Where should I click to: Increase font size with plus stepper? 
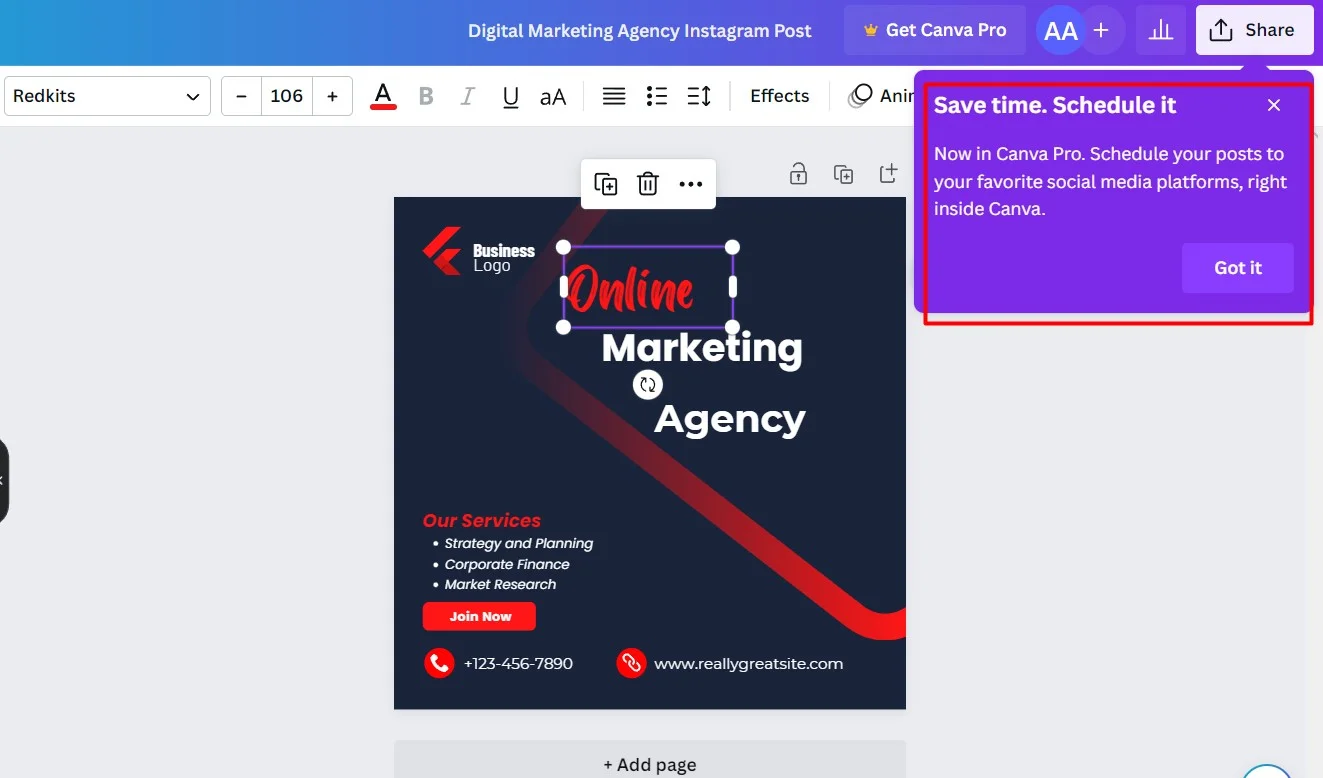pyautogui.click(x=332, y=95)
